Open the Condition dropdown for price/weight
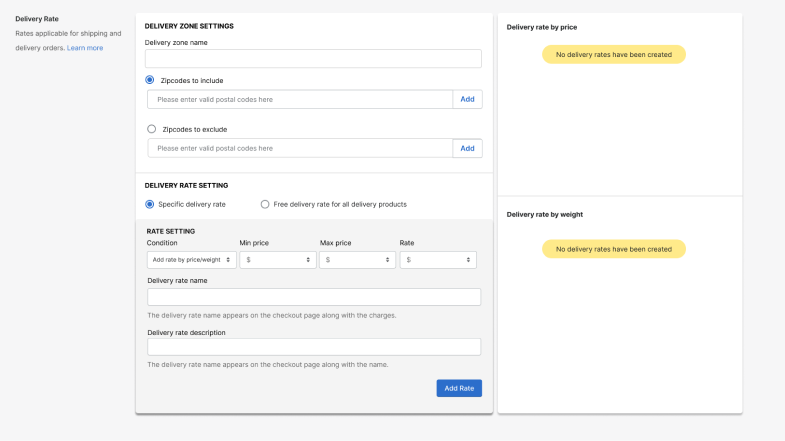 [x=191, y=260]
